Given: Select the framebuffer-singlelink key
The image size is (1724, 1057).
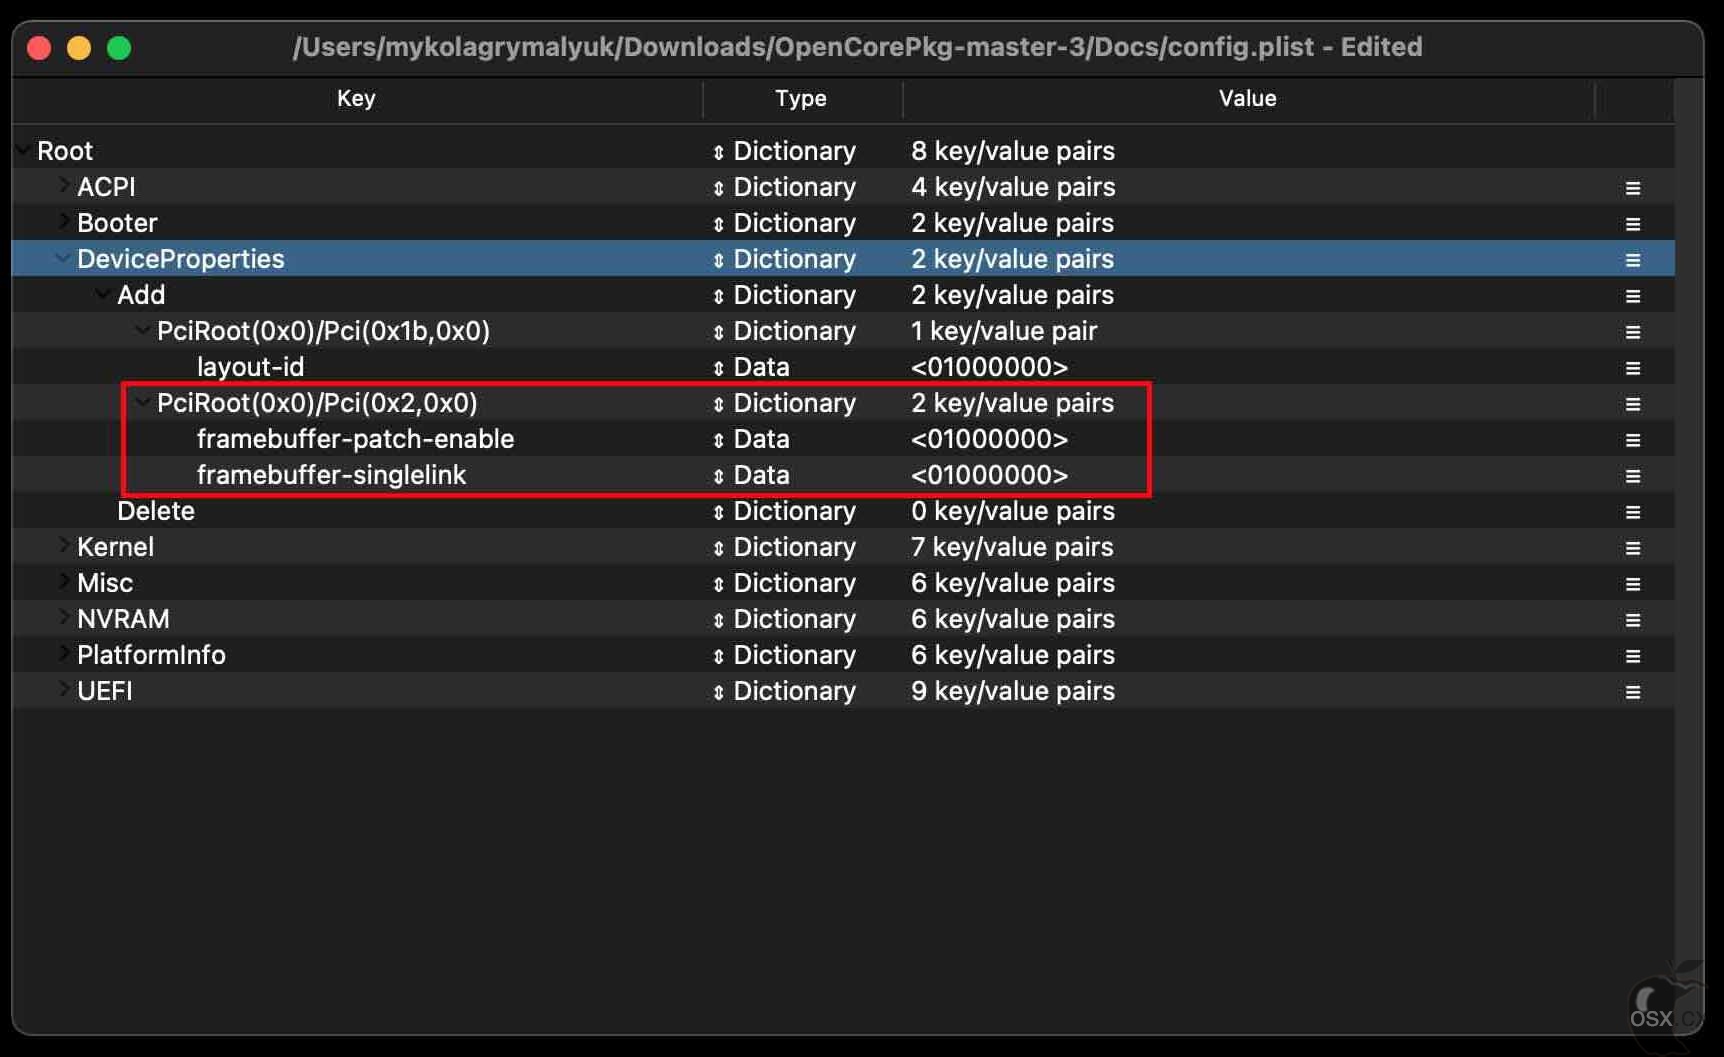Looking at the screenshot, I should click(x=331, y=475).
